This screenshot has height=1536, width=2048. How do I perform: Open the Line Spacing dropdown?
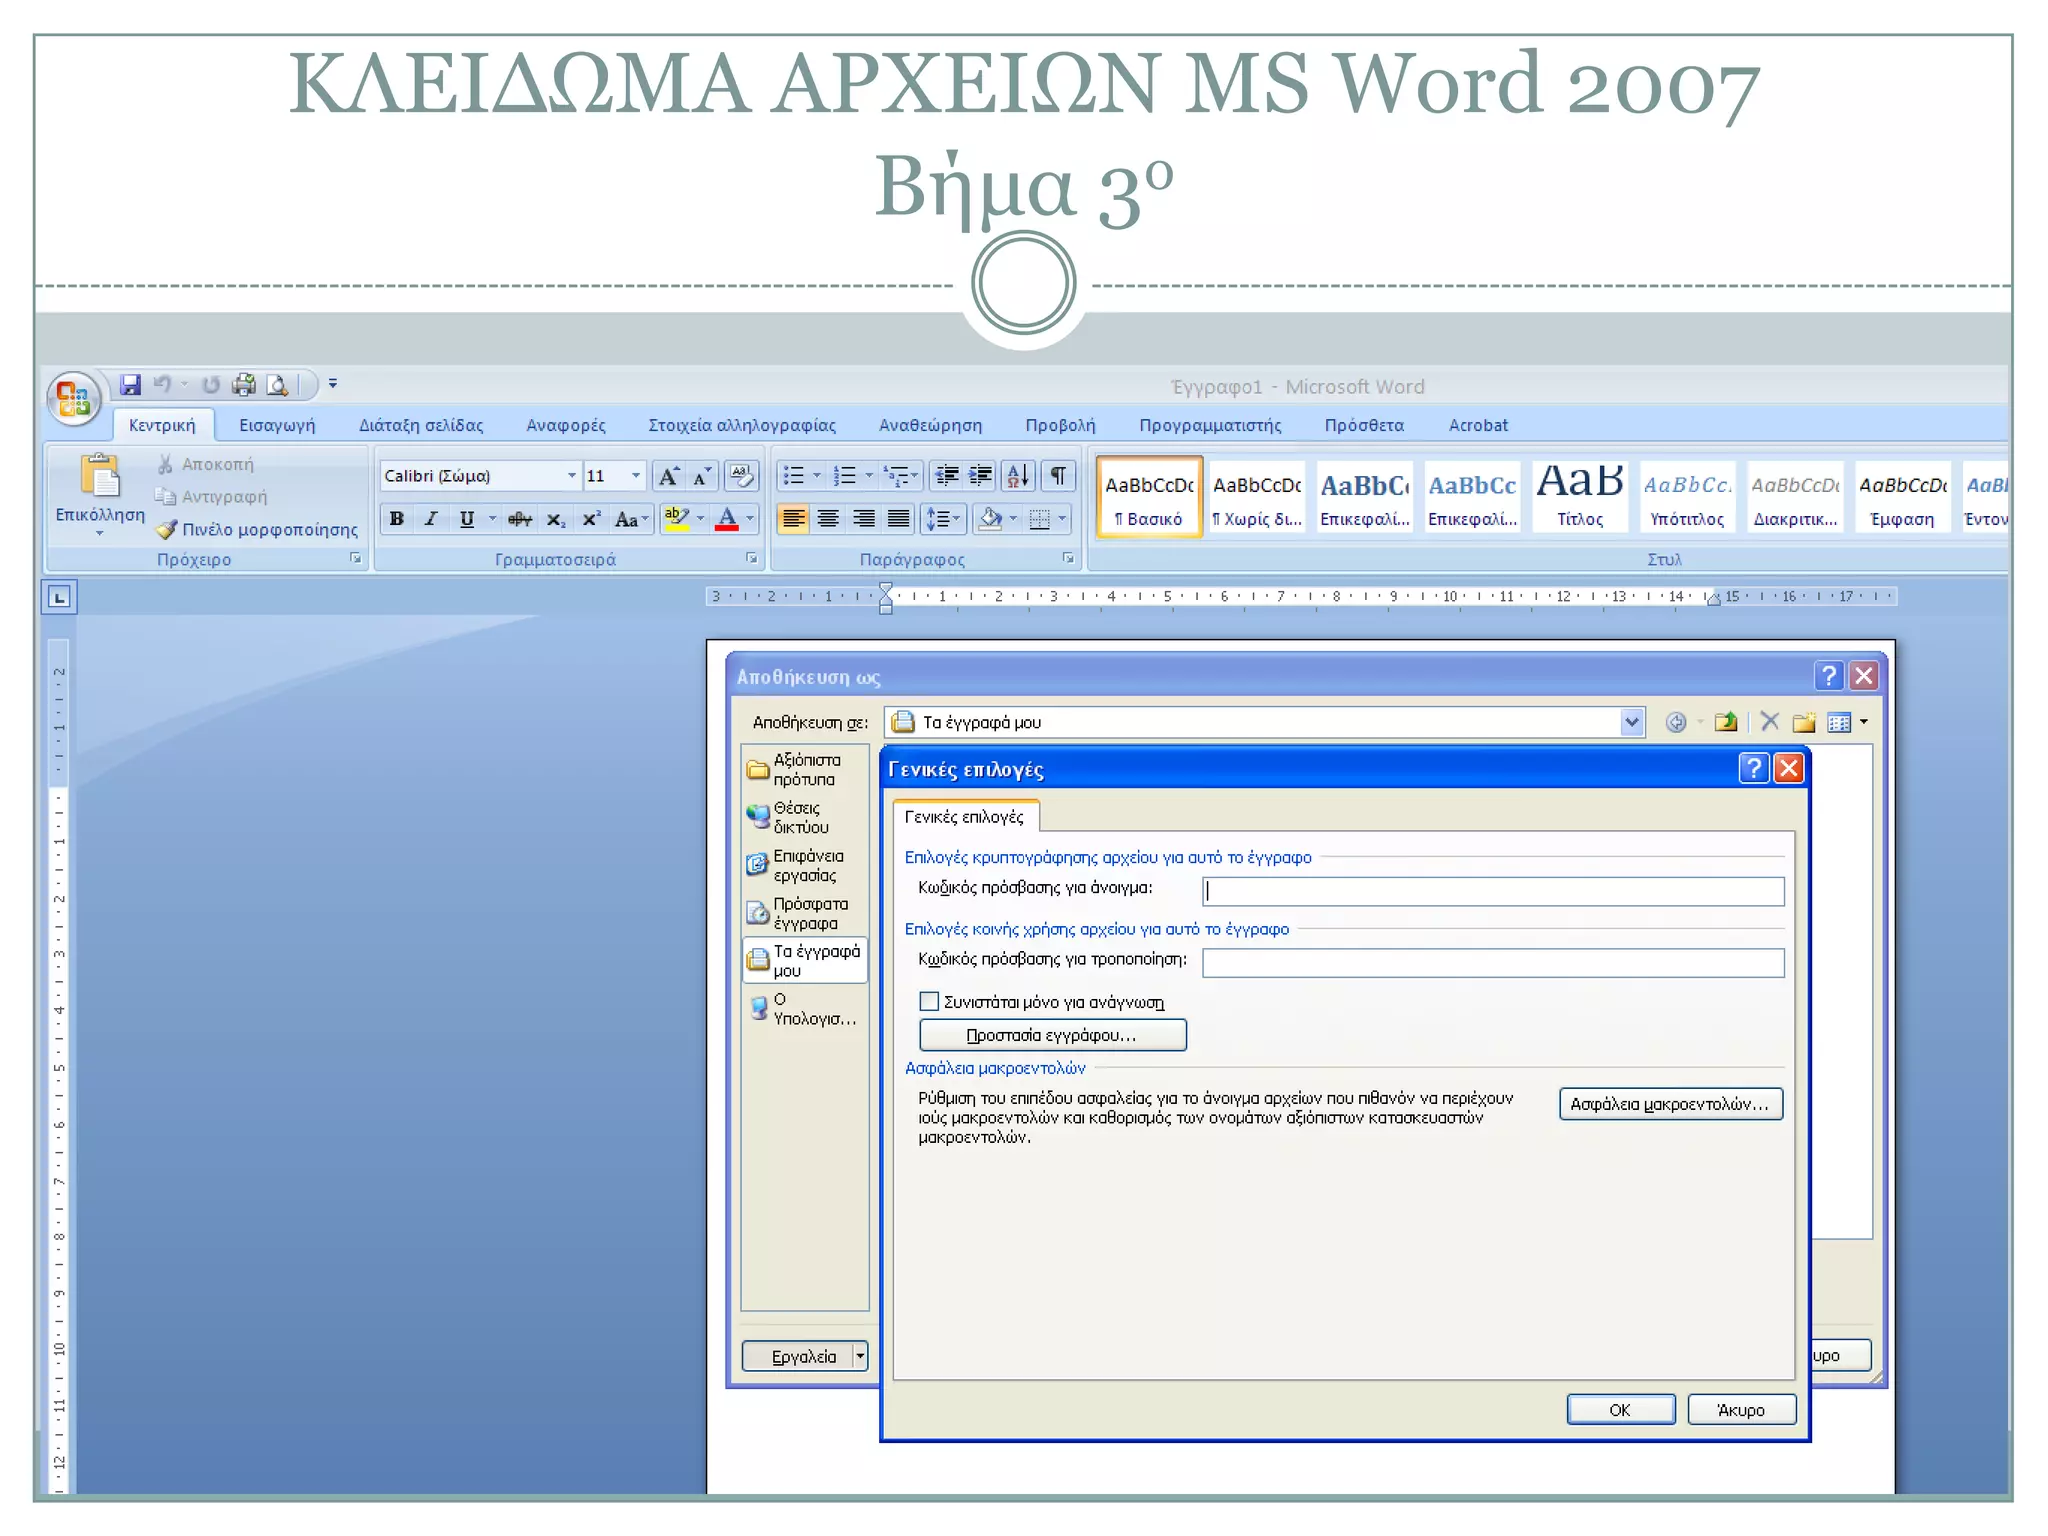[x=943, y=519]
